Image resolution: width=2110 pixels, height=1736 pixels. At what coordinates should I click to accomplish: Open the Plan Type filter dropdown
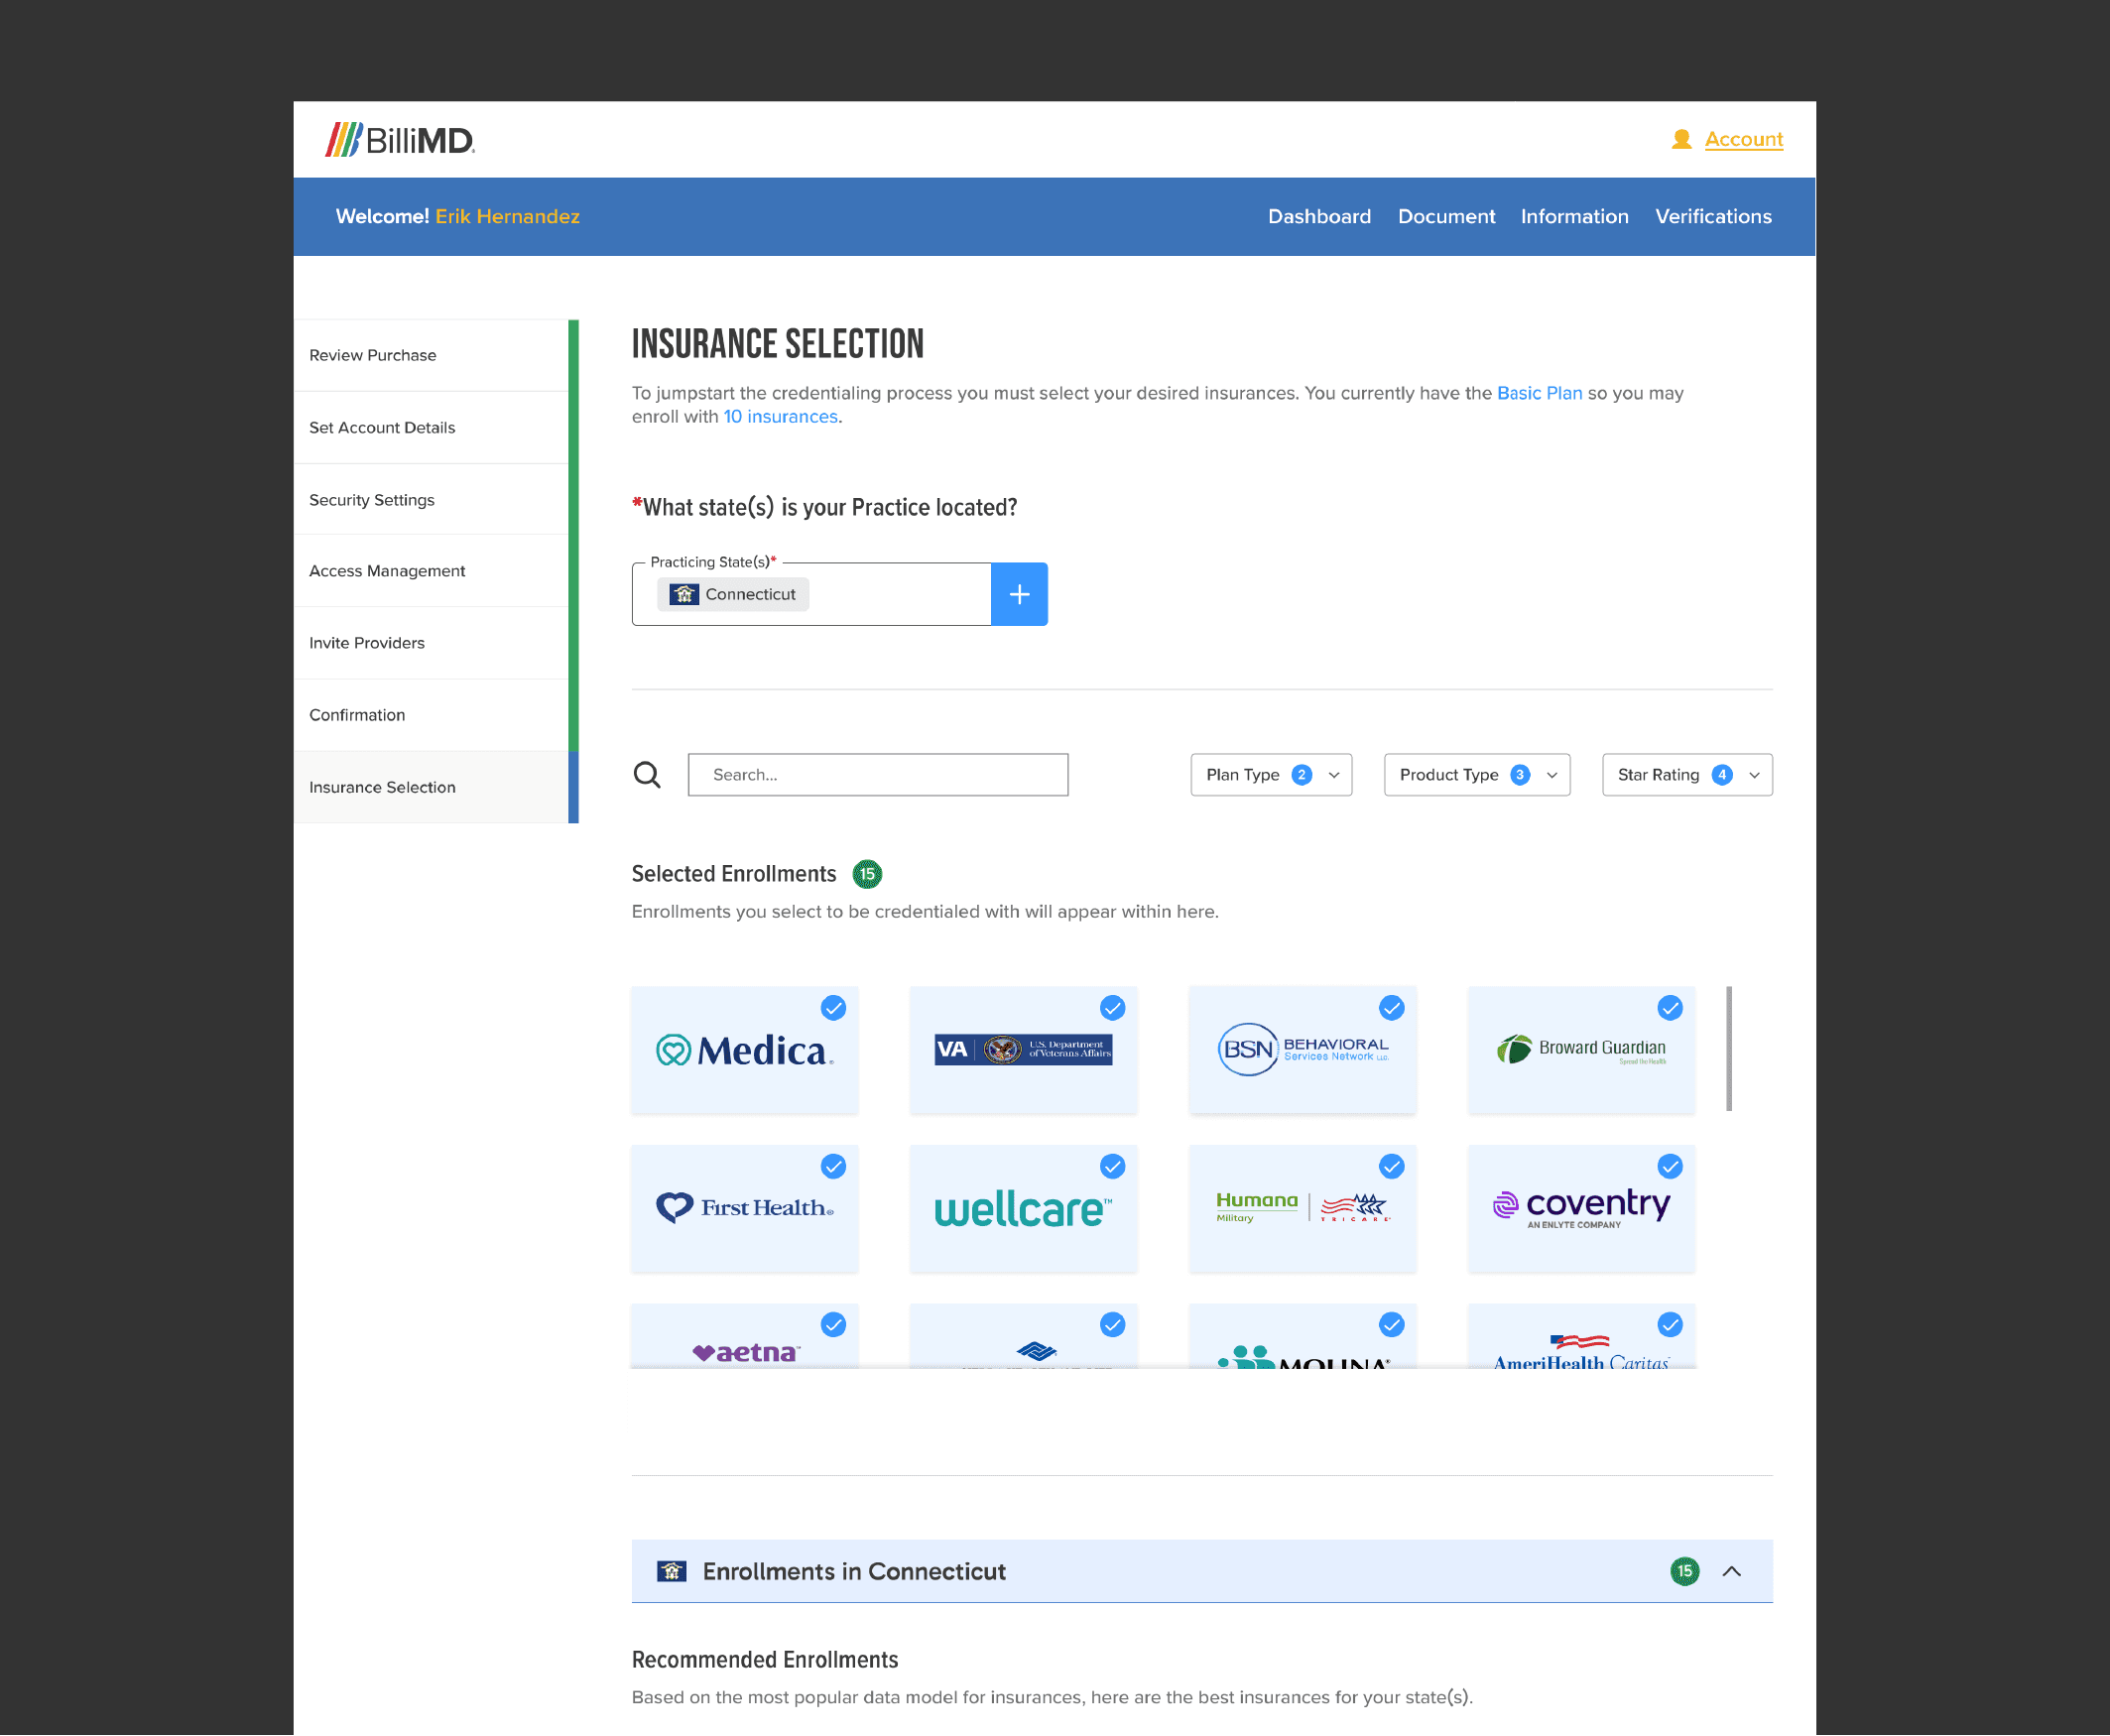point(1270,775)
